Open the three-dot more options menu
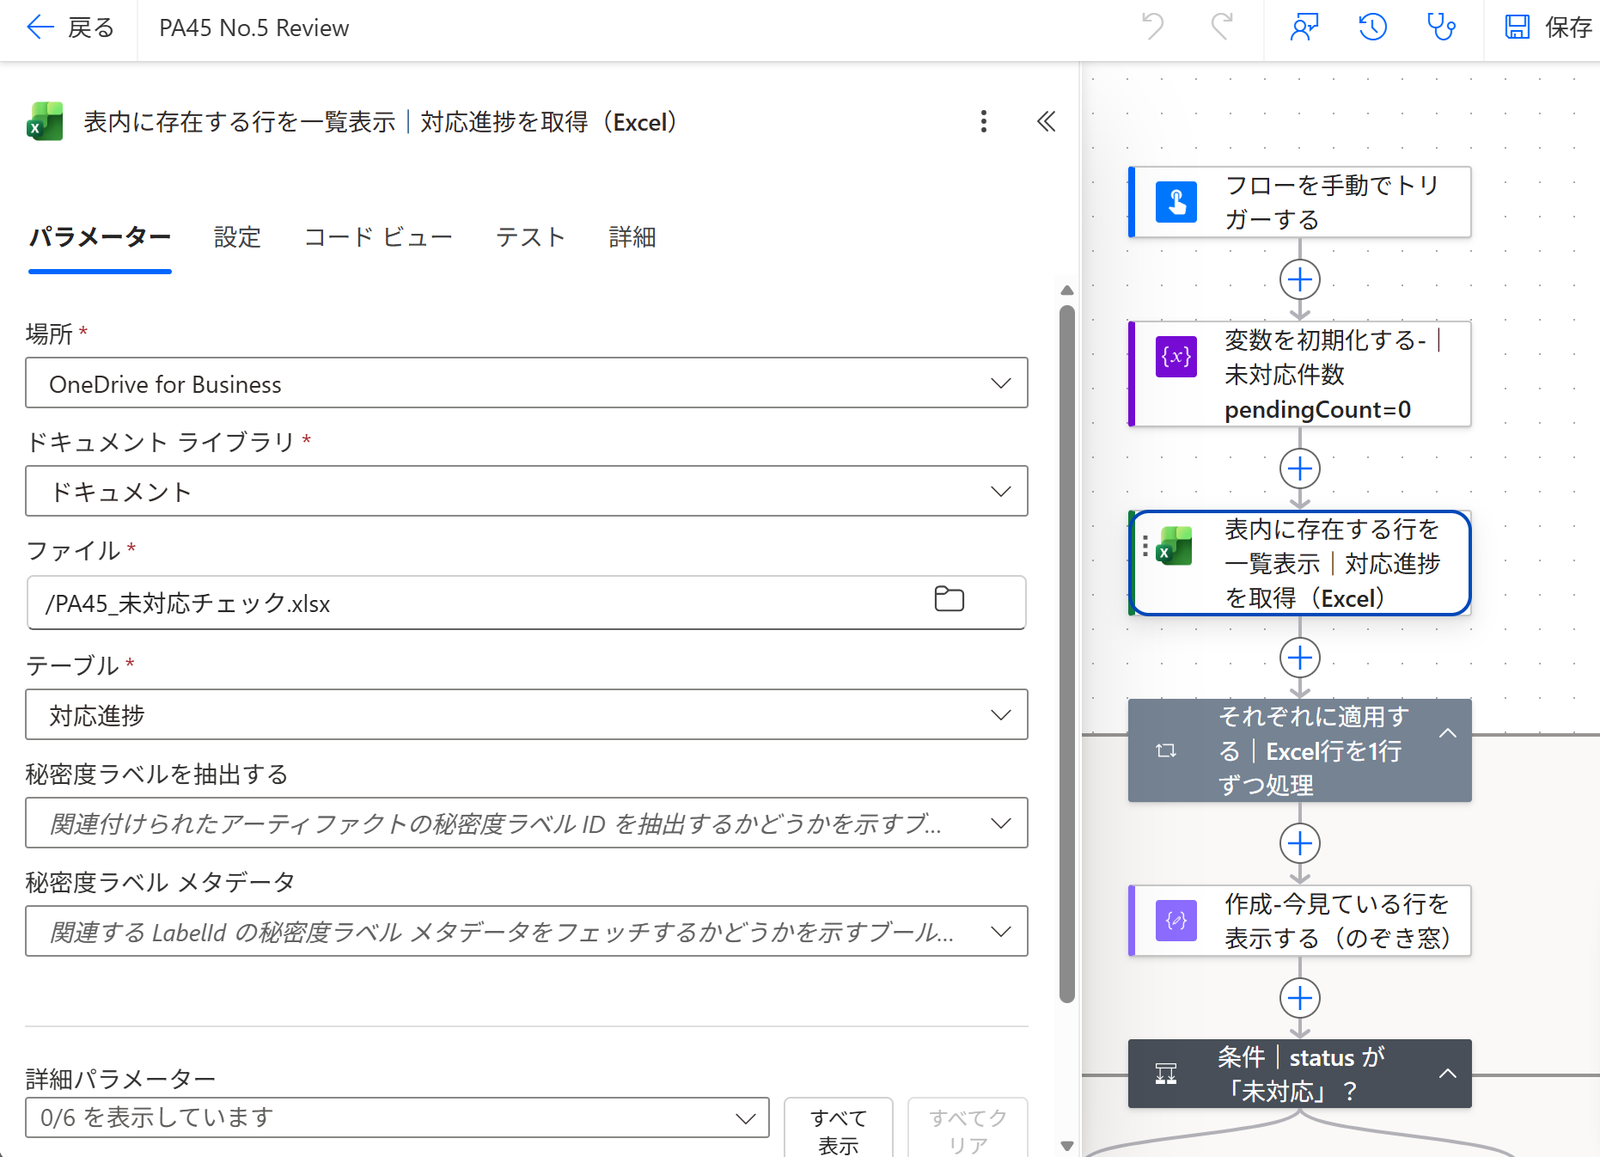This screenshot has width=1600, height=1157. 984,122
